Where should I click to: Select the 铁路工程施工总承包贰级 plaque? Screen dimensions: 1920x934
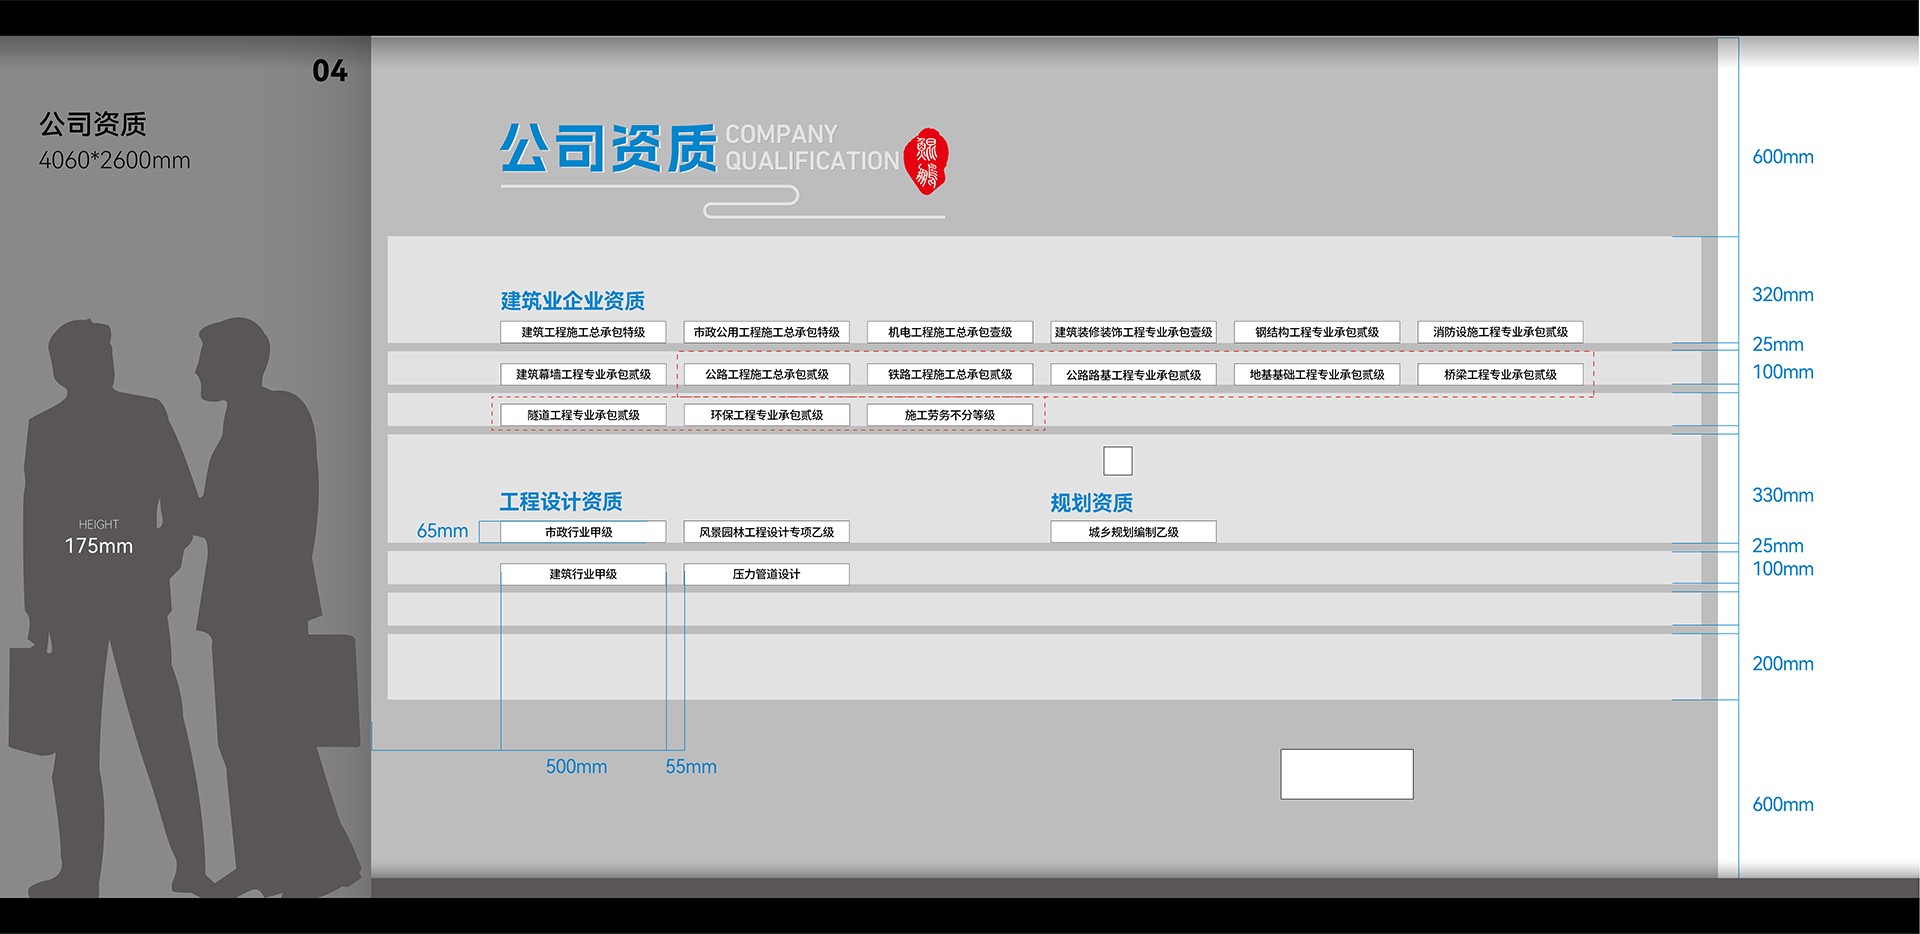click(949, 374)
